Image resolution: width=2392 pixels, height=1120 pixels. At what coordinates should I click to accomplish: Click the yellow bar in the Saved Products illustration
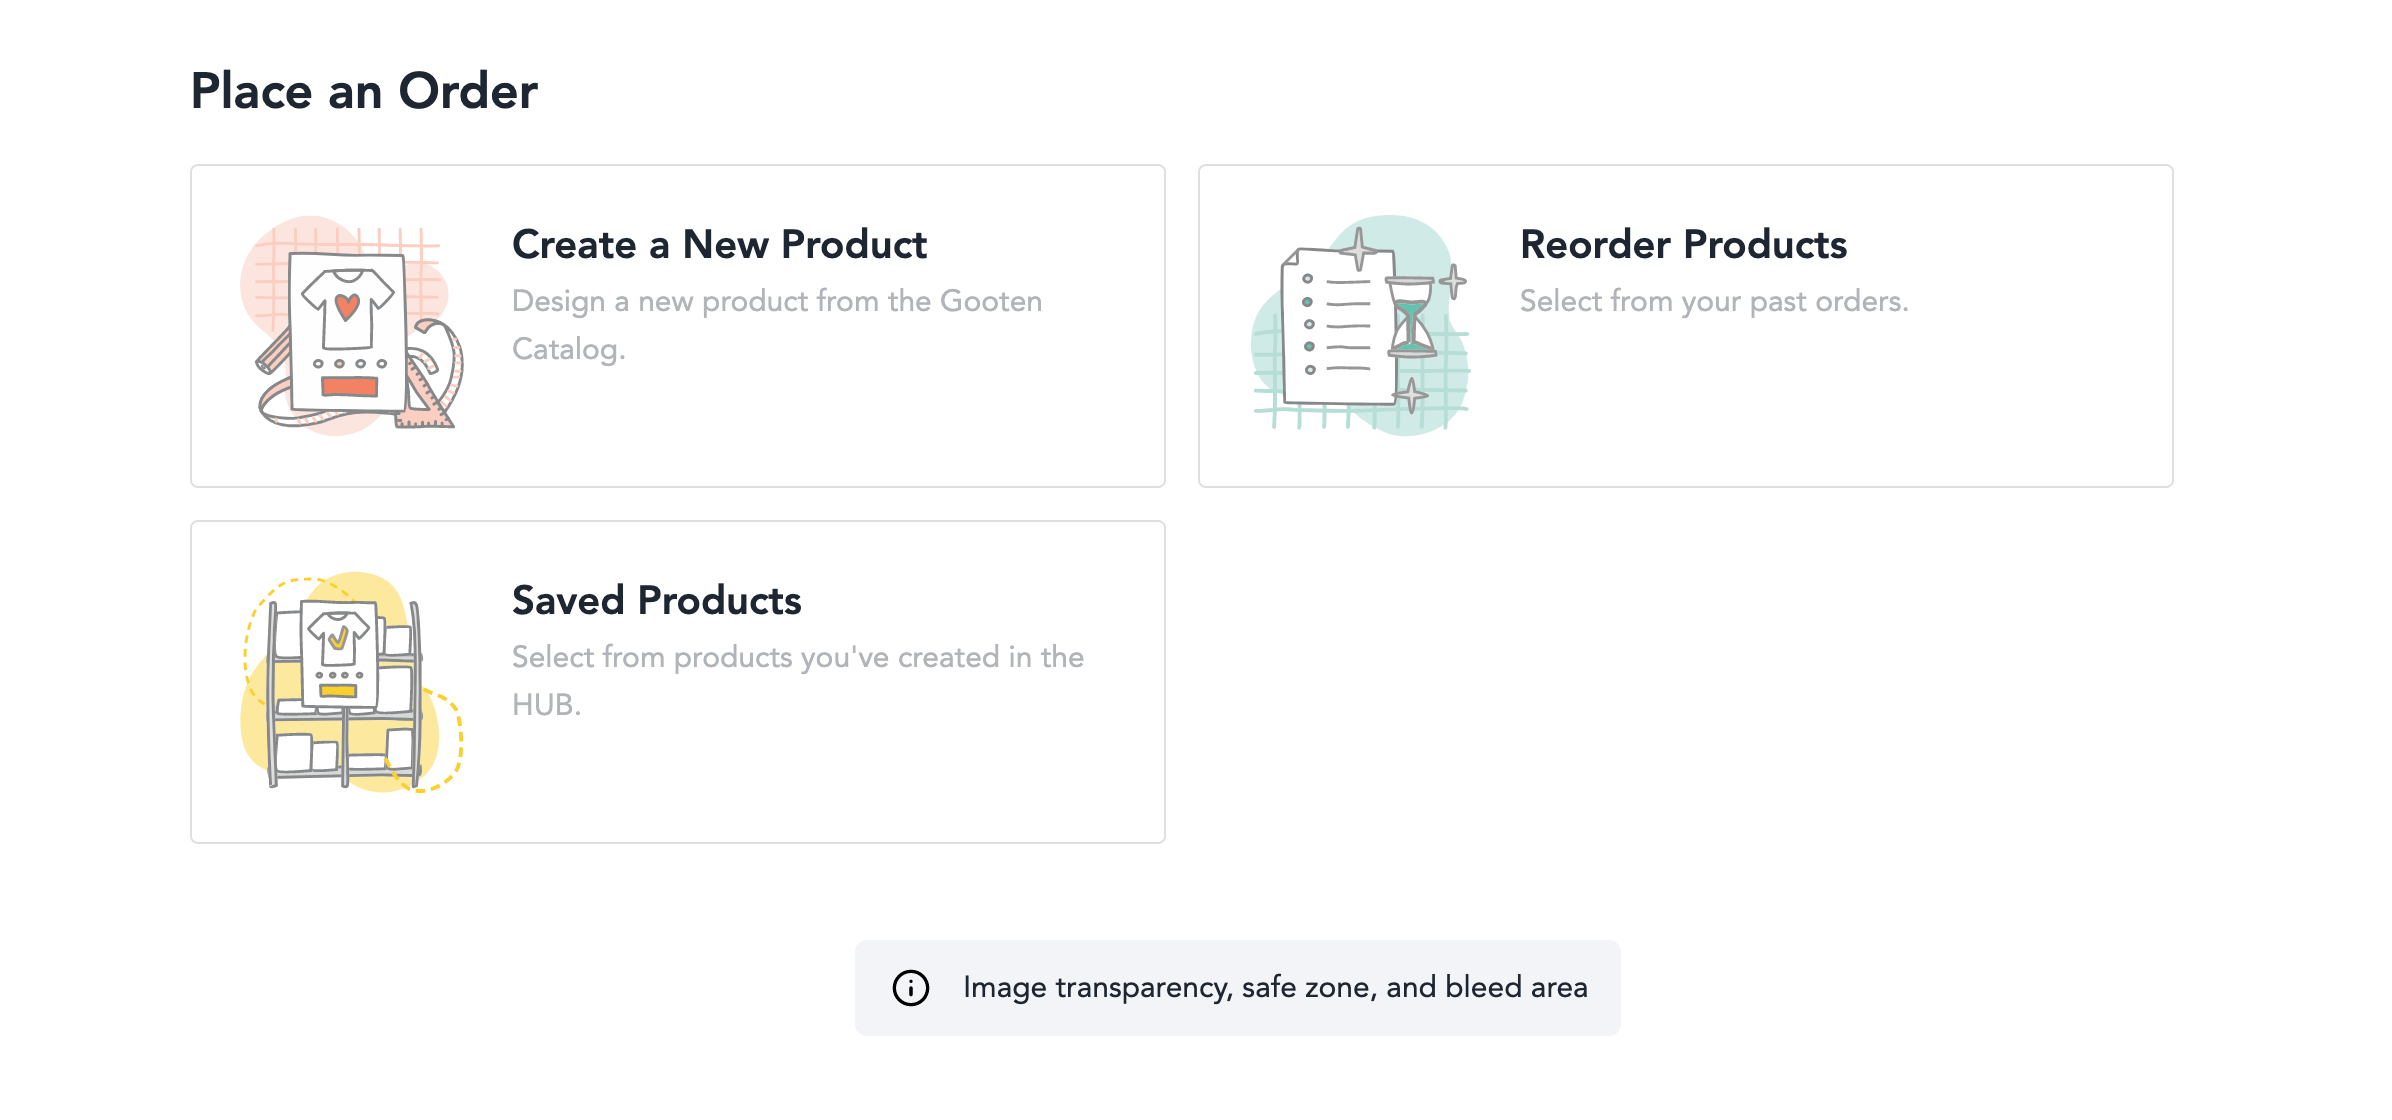coord(338,691)
